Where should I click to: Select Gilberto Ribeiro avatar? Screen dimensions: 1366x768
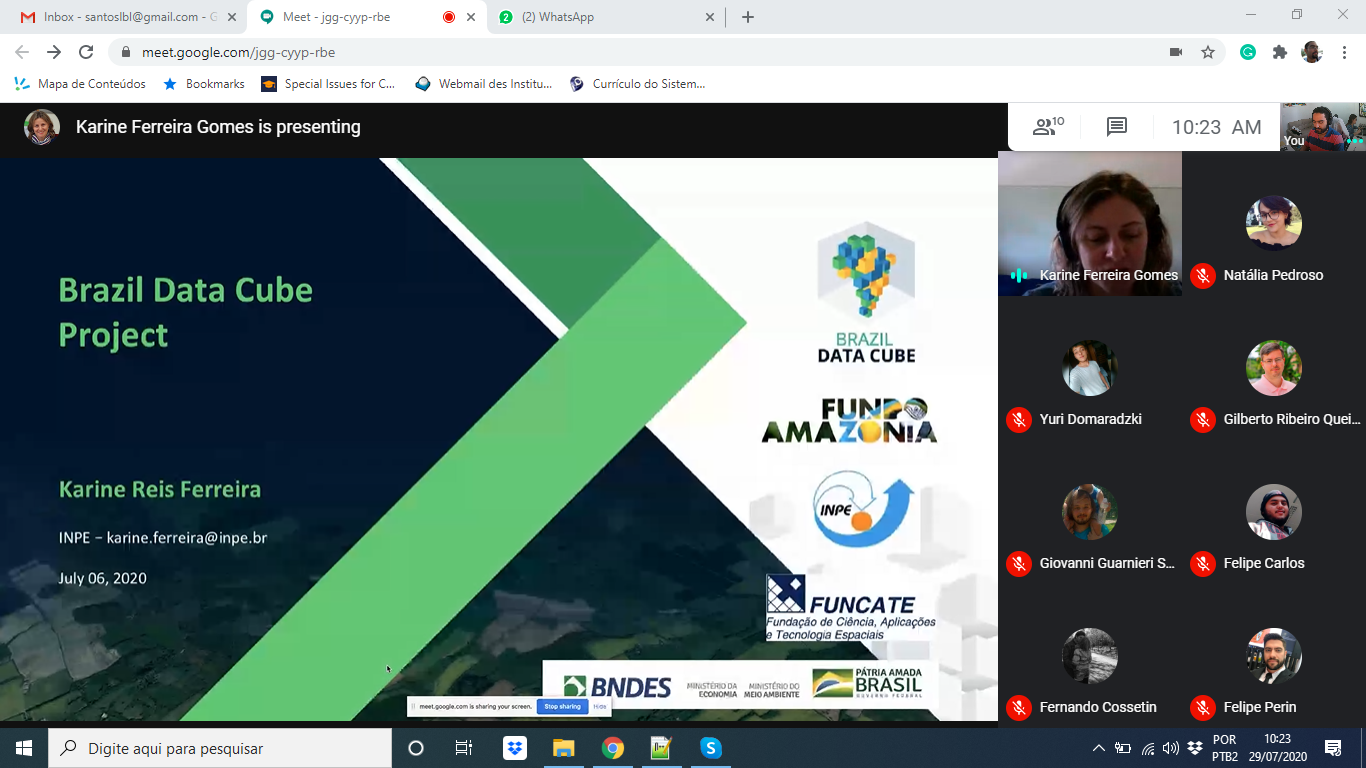click(x=1274, y=368)
